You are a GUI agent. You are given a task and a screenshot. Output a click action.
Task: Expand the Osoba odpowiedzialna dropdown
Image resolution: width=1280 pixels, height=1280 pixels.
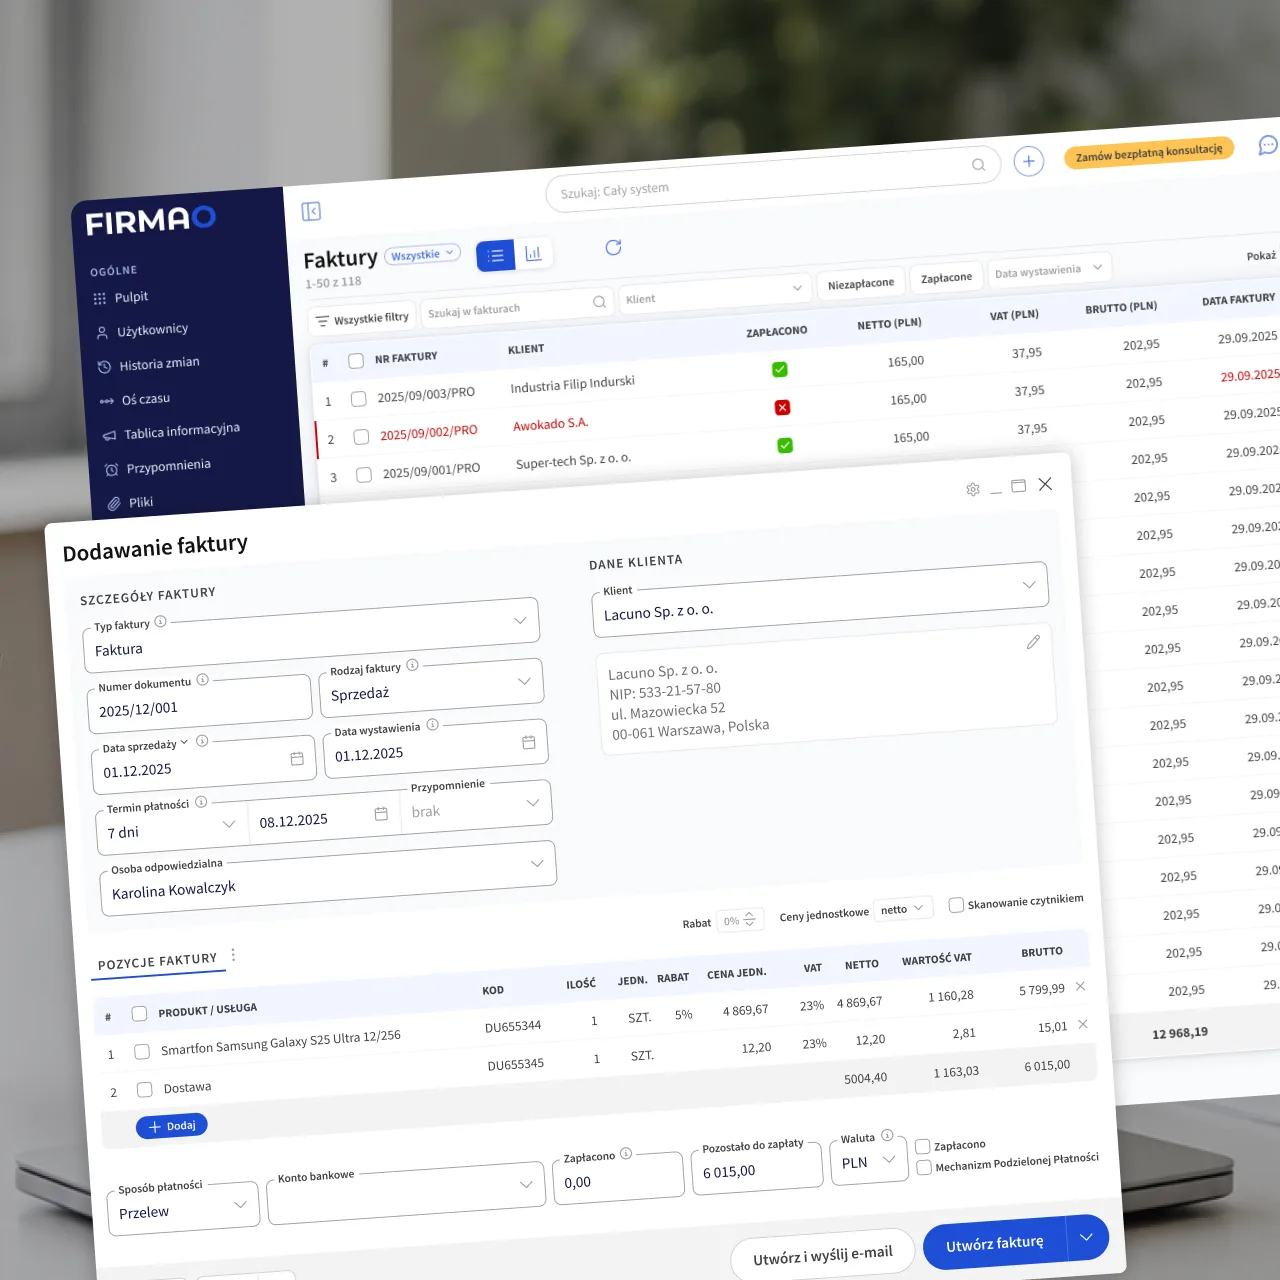click(328, 879)
